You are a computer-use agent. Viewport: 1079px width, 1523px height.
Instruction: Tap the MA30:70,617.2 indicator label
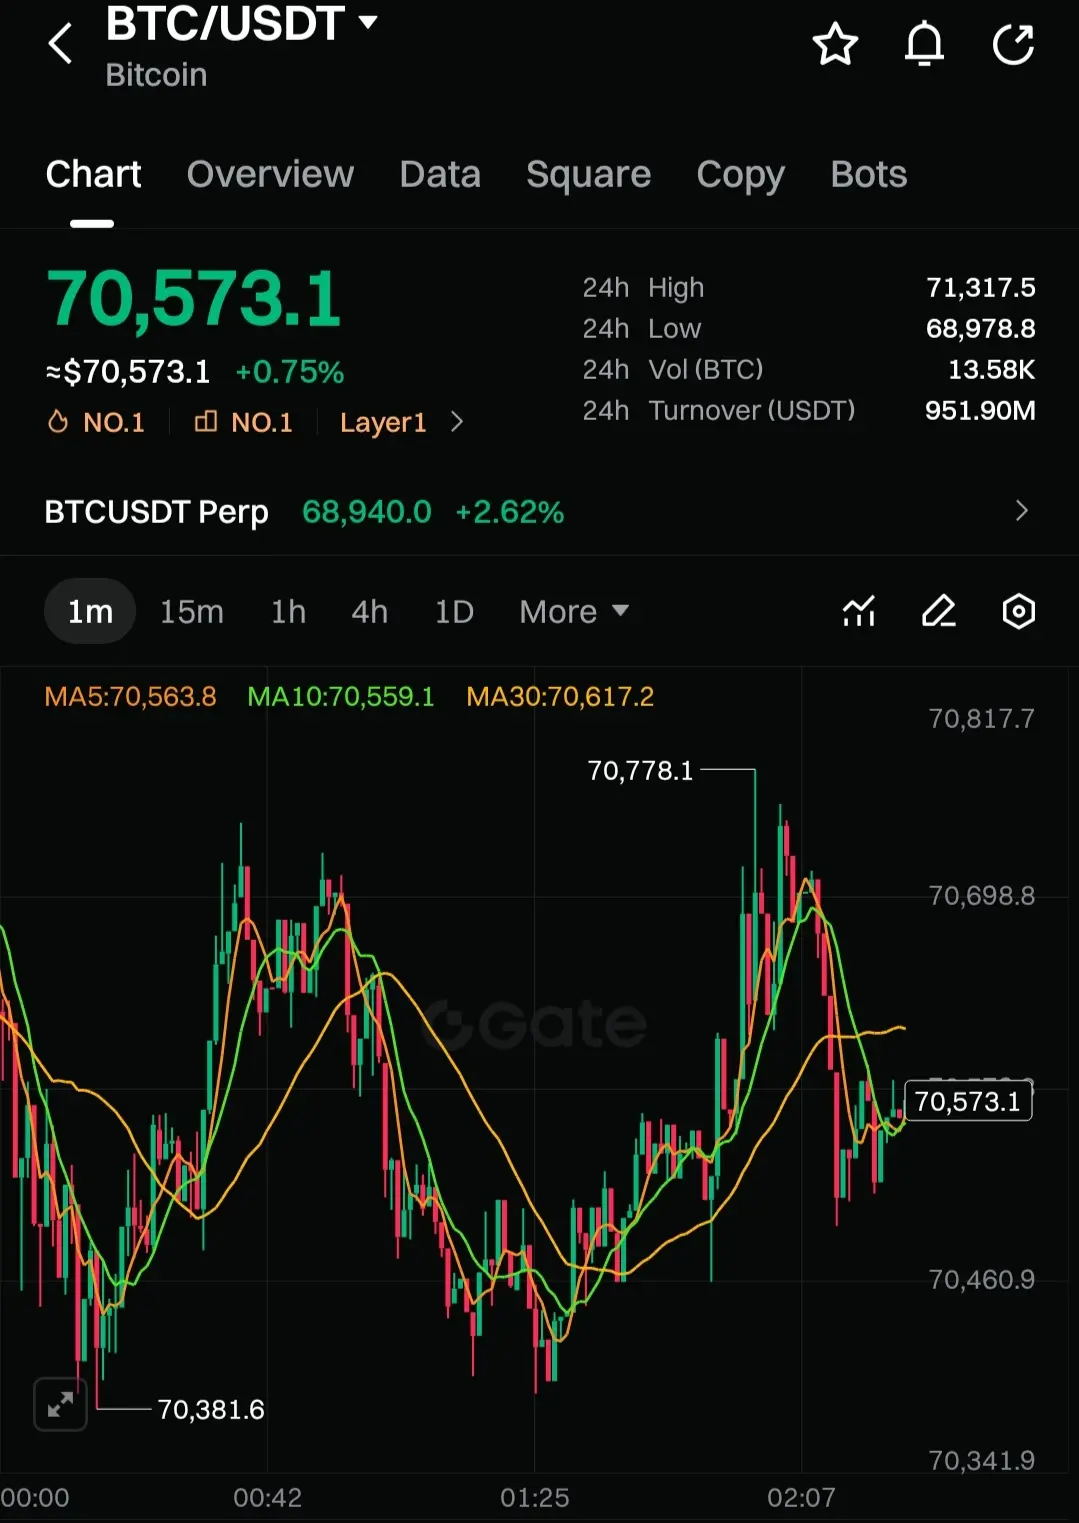point(560,697)
